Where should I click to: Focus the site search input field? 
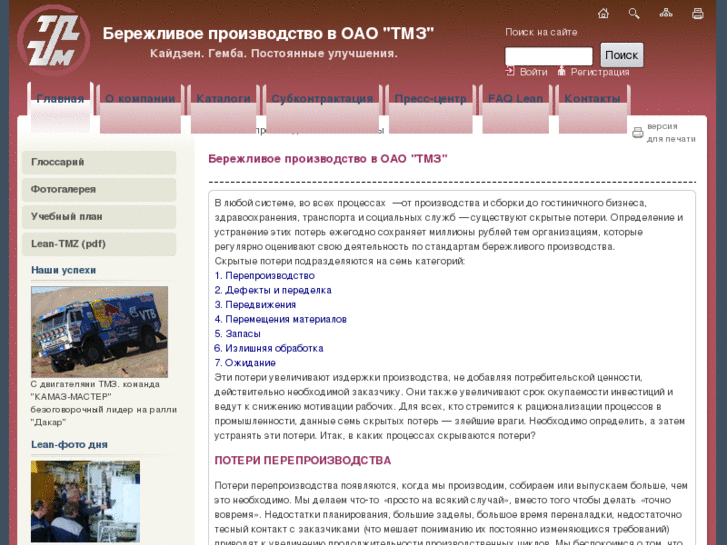click(548, 56)
